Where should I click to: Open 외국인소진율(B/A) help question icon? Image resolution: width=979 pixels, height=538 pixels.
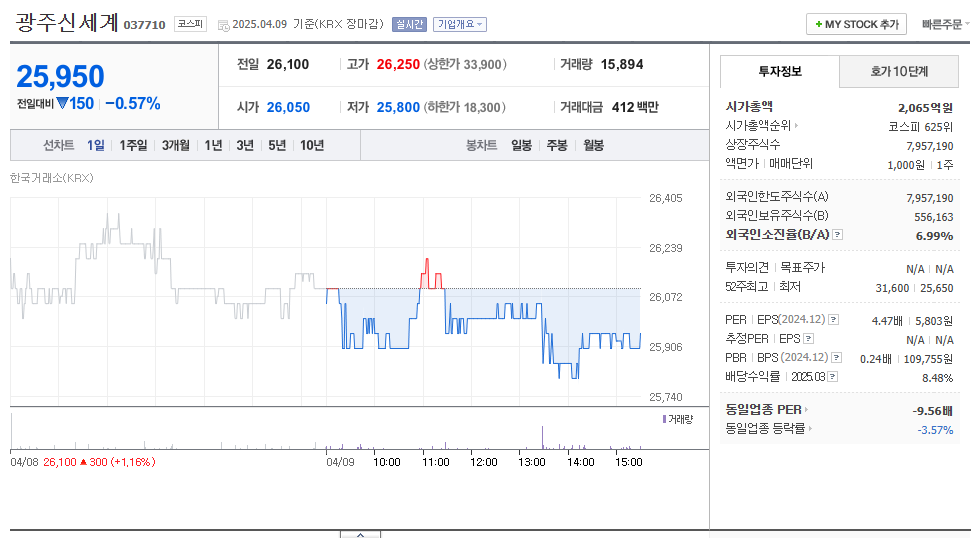click(x=838, y=235)
